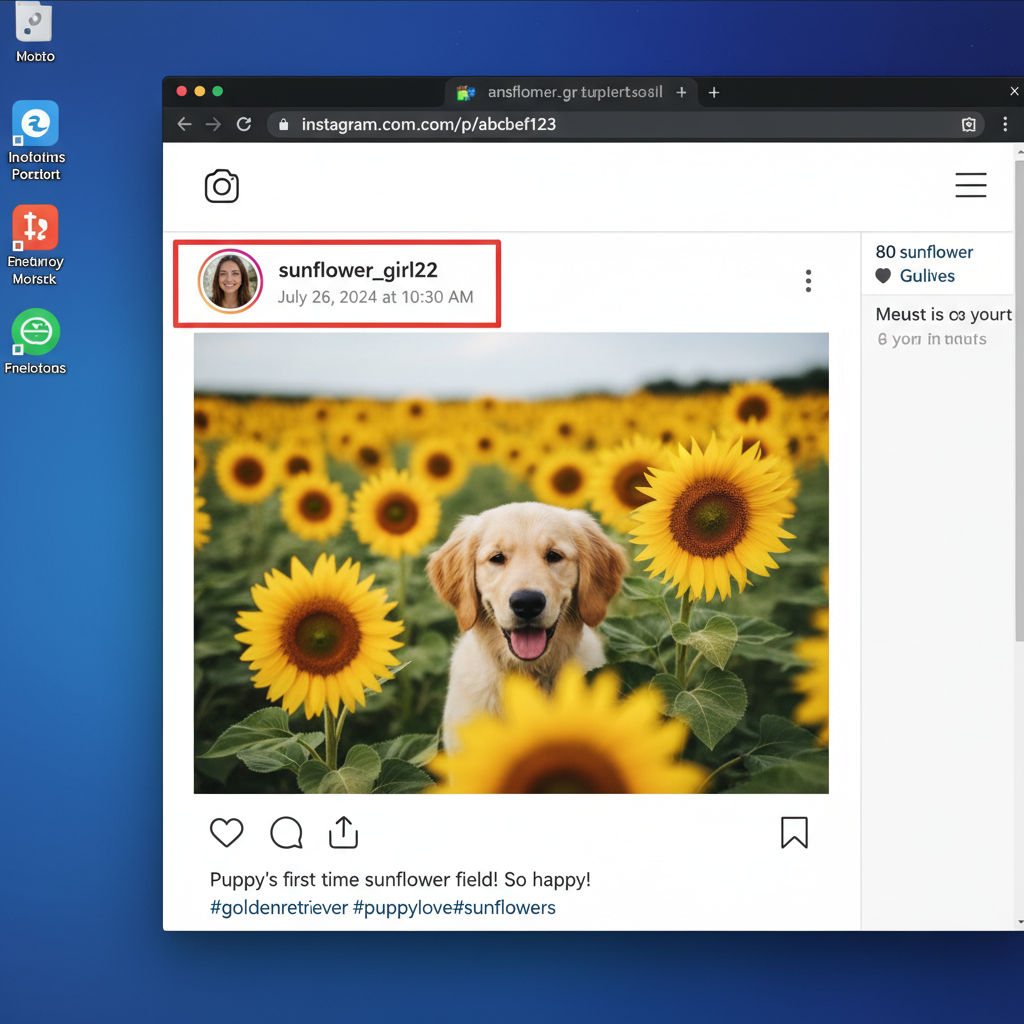Click the #sunflowers hashtag
This screenshot has width=1024, height=1024.
[504, 908]
